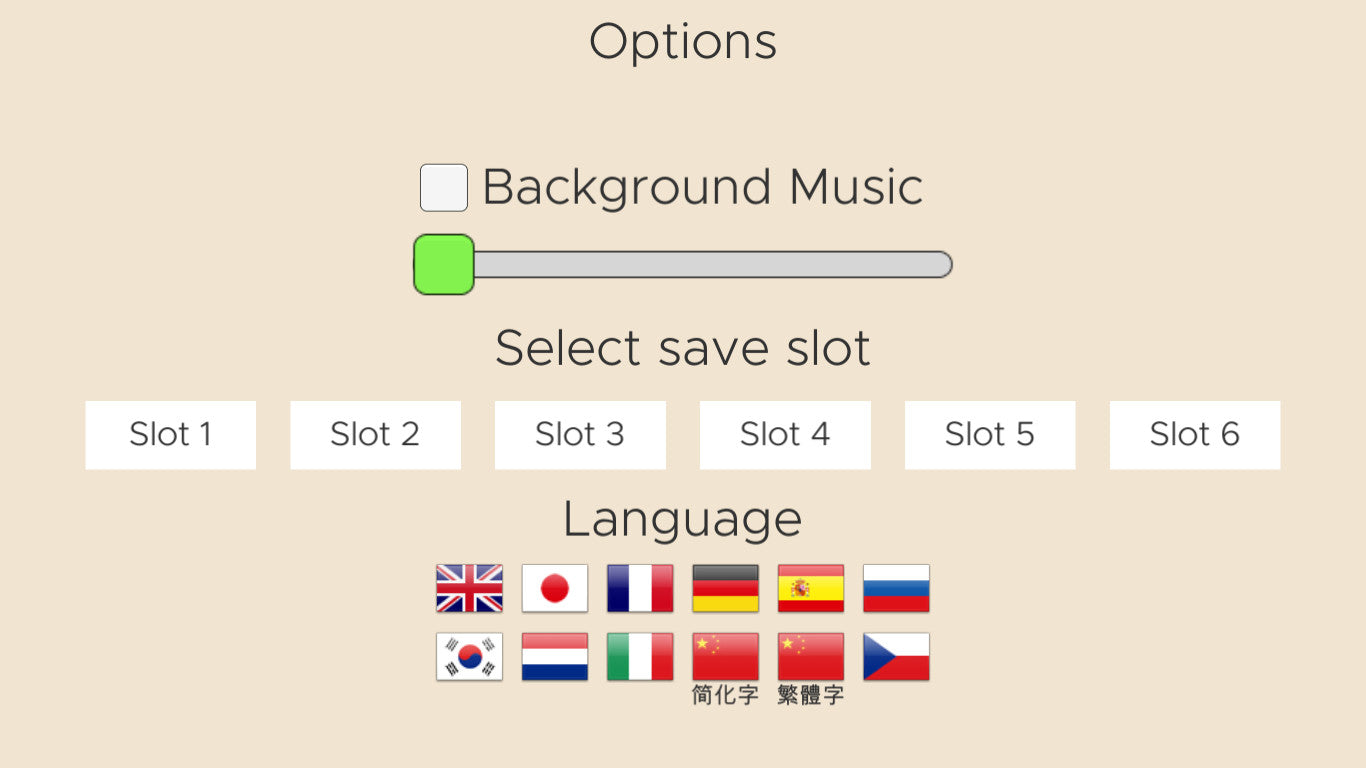The image size is (1366, 768).
Task: Choose the Russian flag language
Action: coord(896,588)
